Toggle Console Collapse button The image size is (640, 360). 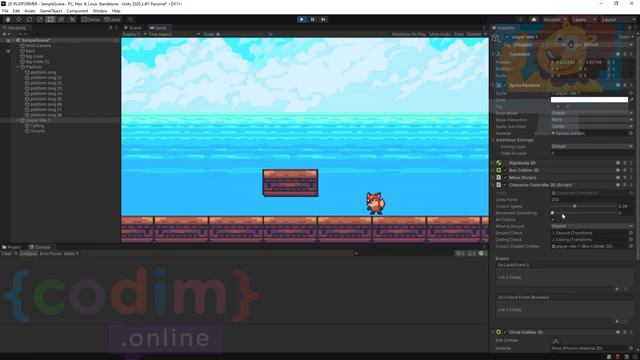click(28, 253)
